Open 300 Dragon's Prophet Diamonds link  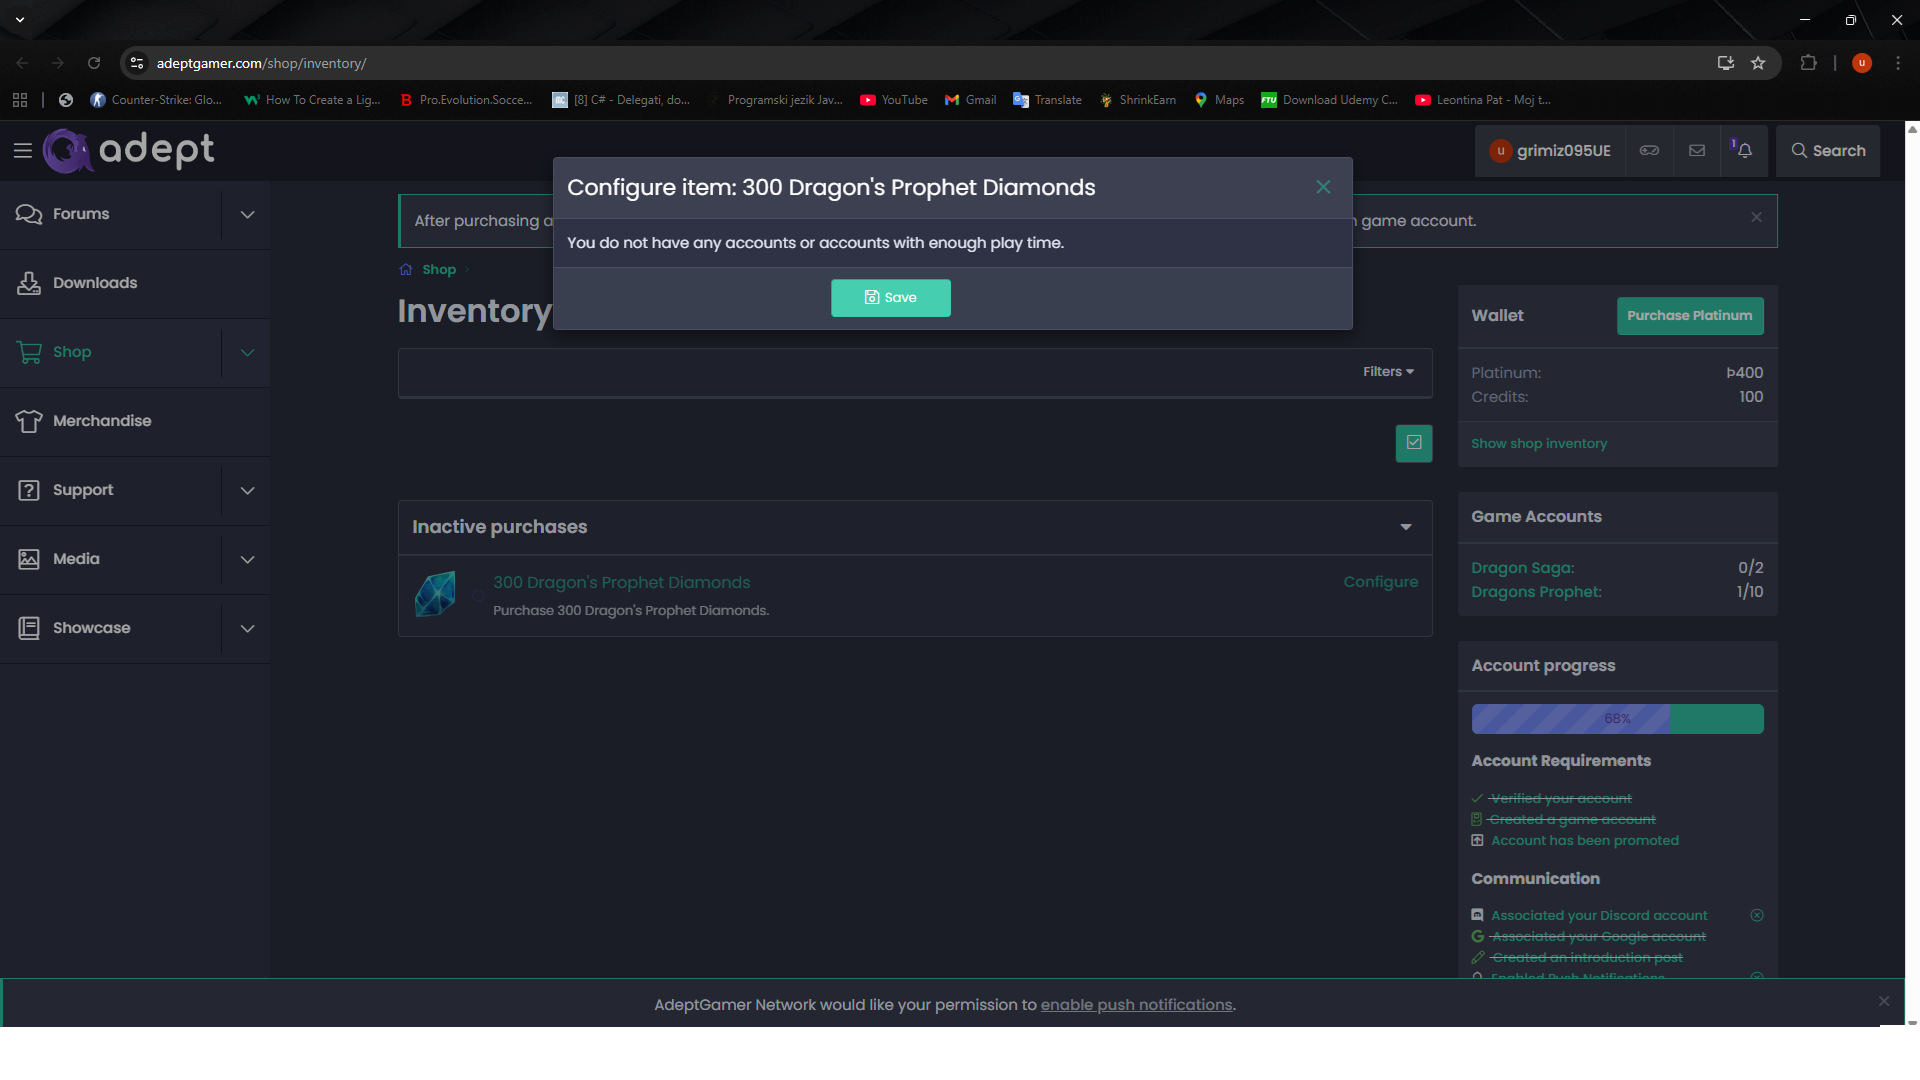(621, 583)
